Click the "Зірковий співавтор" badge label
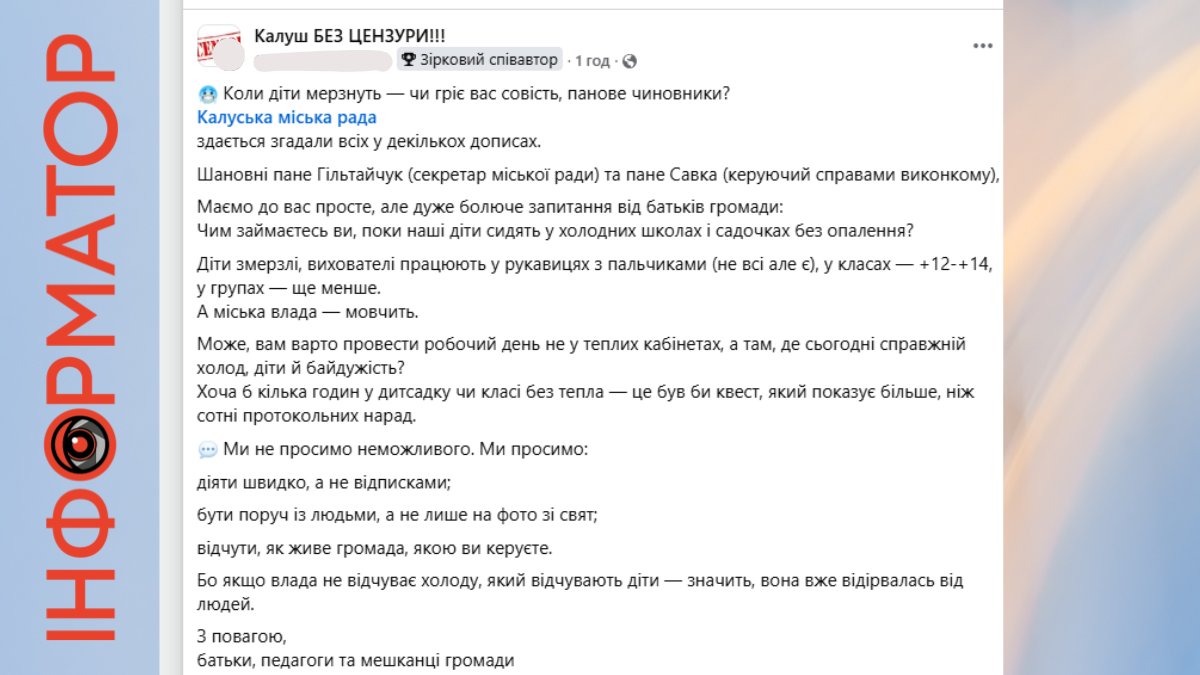The height and width of the screenshot is (675, 1200). (488, 60)
